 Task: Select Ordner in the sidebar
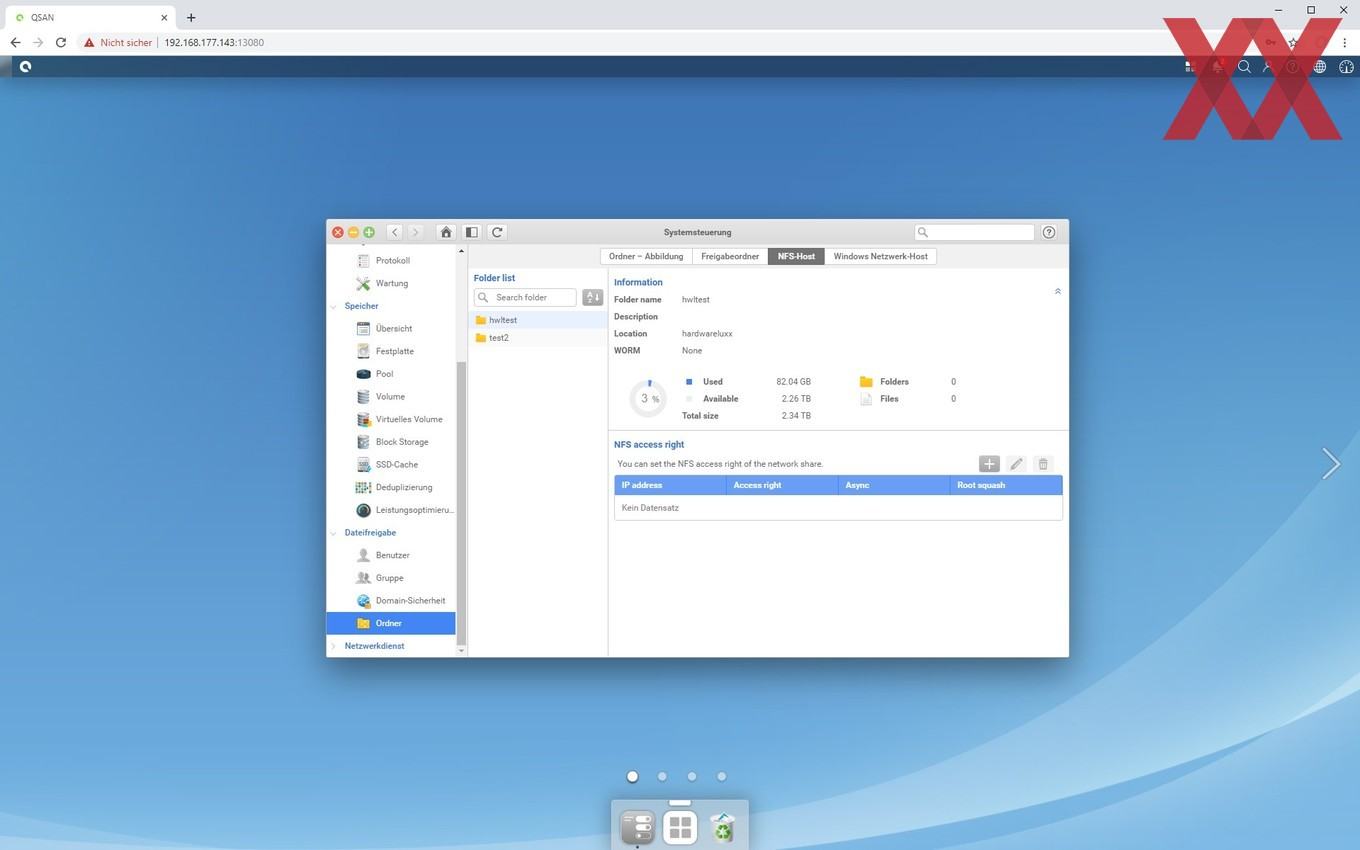[x=391, y=623]
